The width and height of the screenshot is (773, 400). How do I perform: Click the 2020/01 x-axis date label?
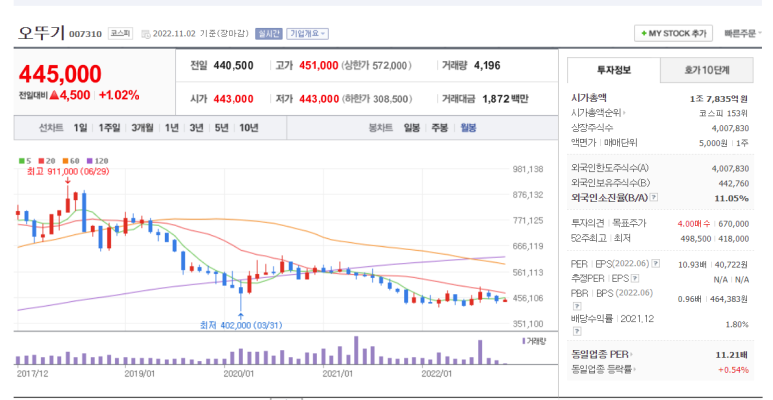(239, 374)
